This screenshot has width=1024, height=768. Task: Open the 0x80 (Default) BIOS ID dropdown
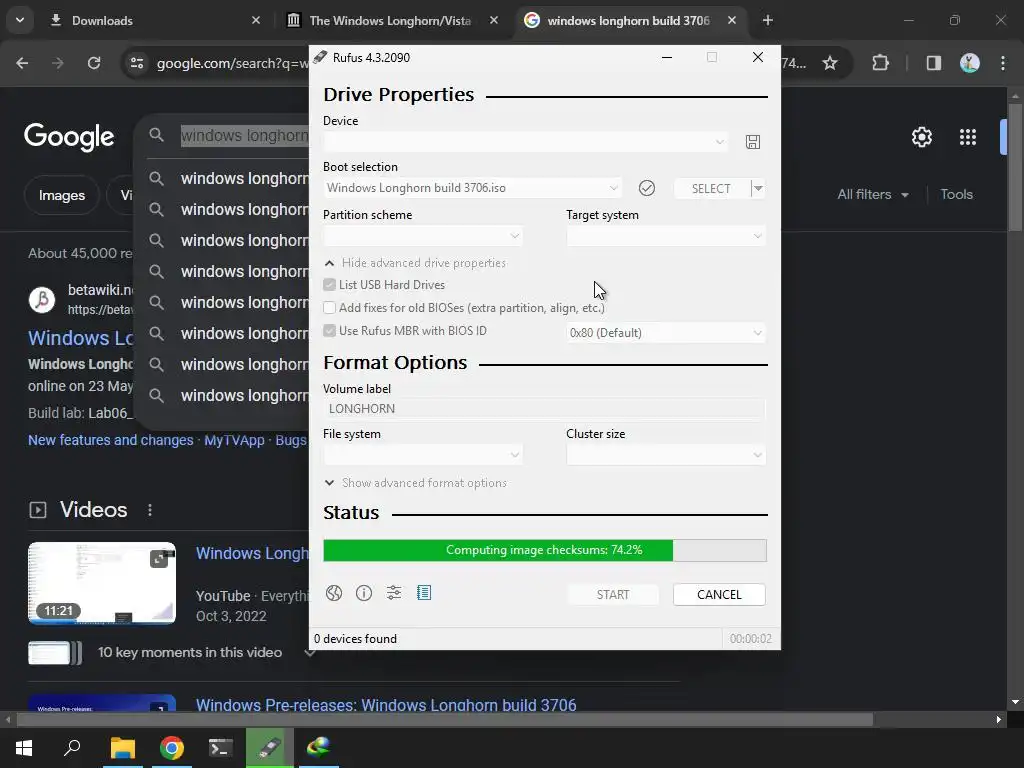pyautogui.click(x=665, y=332)
